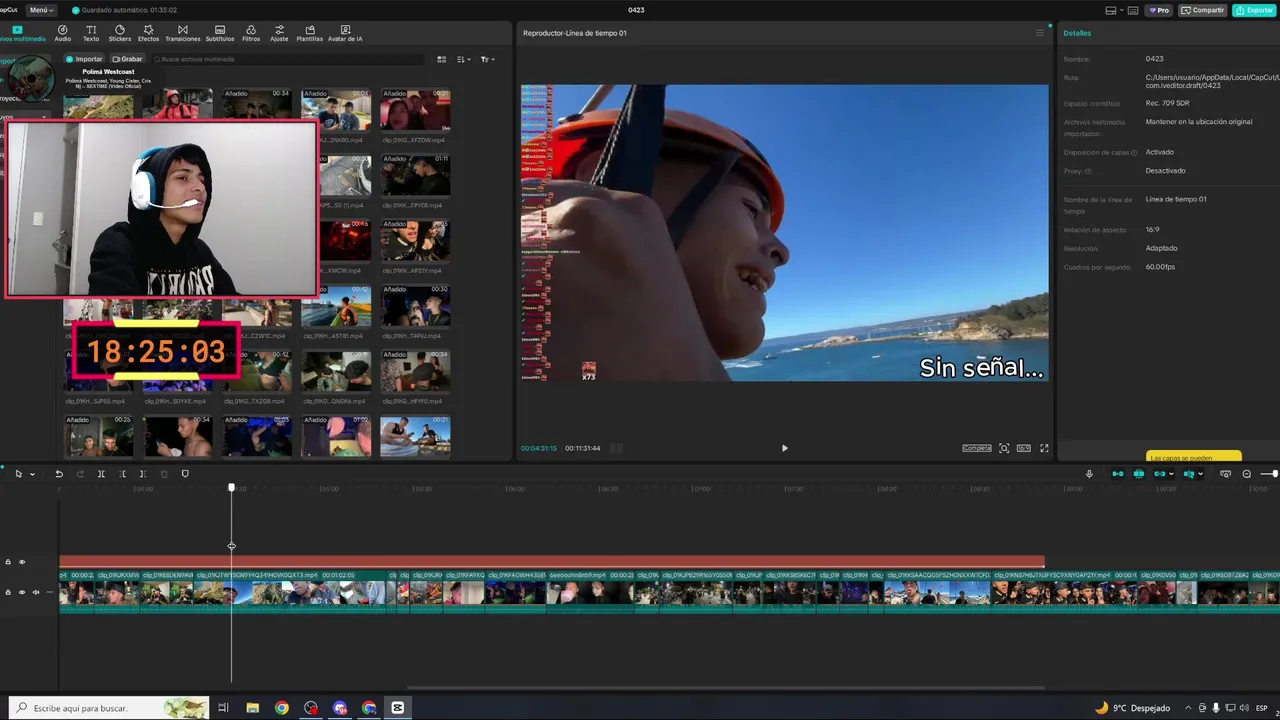Show hidden system tray icons
The image size is (1280, 720).
[x=1188, y=708]
